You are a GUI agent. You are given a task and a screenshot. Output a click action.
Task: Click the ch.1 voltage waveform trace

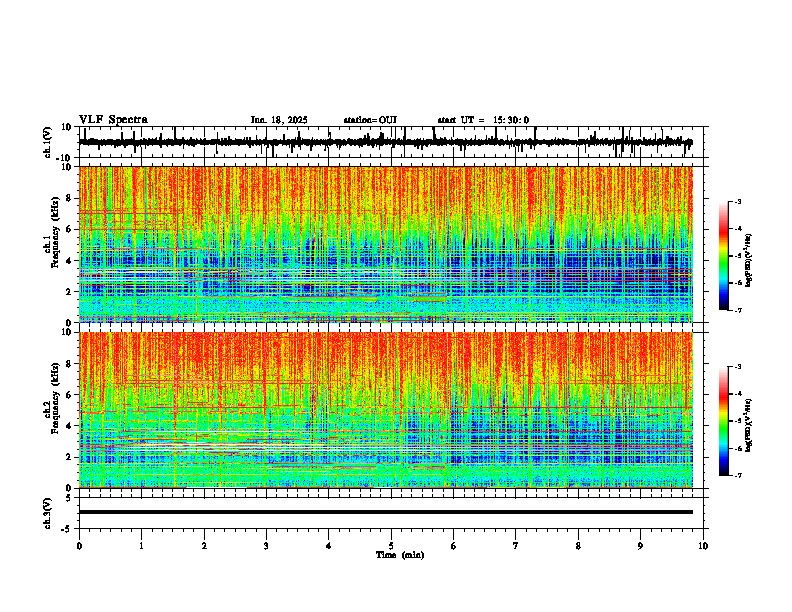[x=386, y=142]
